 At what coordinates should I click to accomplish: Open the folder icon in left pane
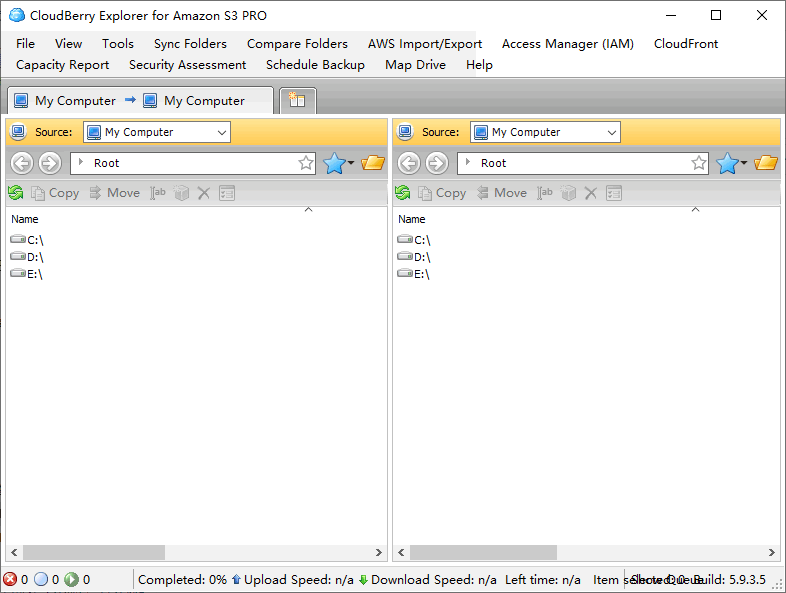(373, 163)
